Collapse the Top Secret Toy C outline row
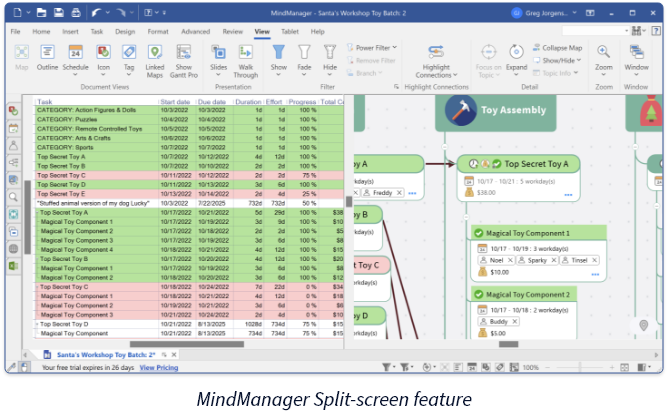The width and height of the screenshot is (668, 414). 37,287
